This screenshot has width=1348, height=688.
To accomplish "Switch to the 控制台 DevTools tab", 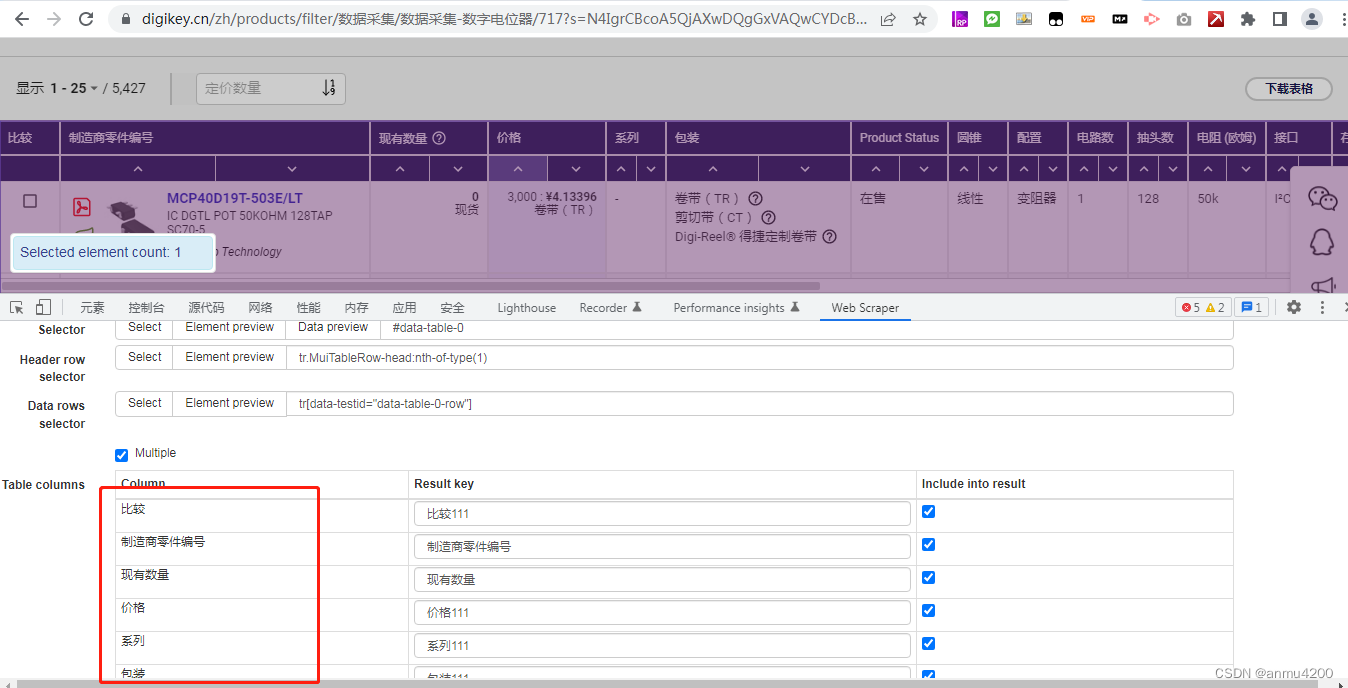I will (146, 308).
